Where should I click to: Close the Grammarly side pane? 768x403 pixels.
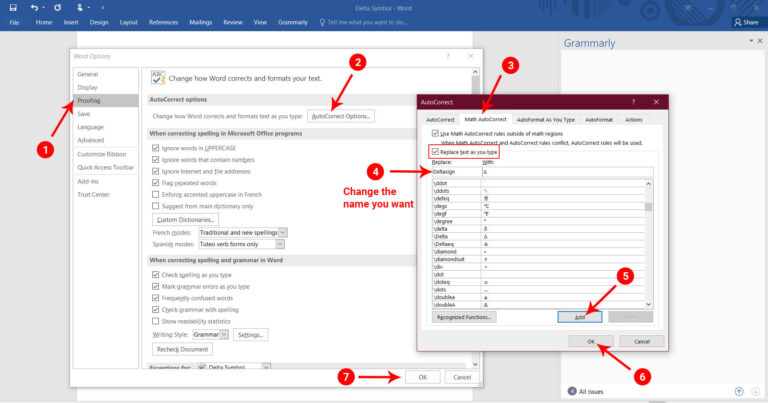pyautogui.click(x=760, y=41)
